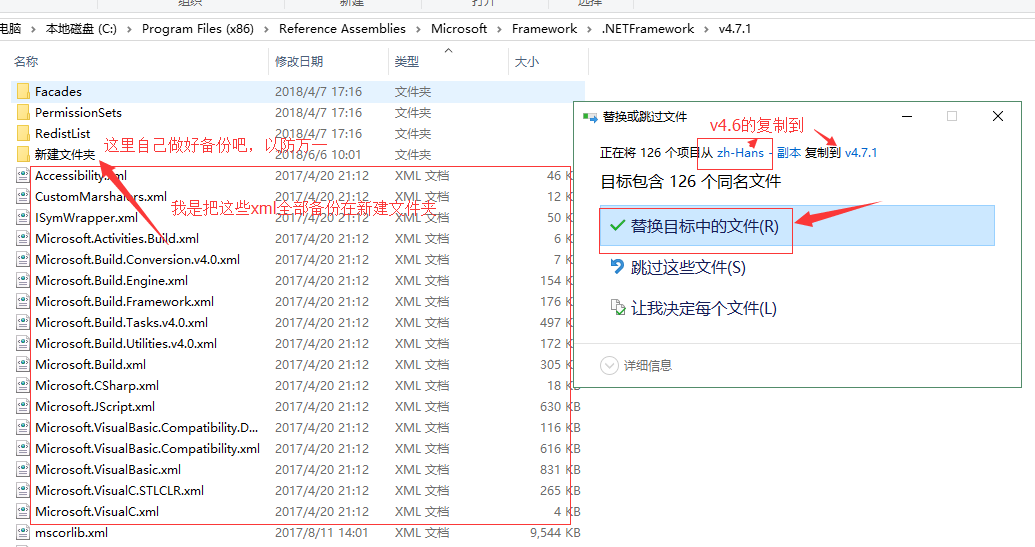Choose 替换目标中的文件(R) option
This screenshot has height=547, width=1035.
(797, 226)
